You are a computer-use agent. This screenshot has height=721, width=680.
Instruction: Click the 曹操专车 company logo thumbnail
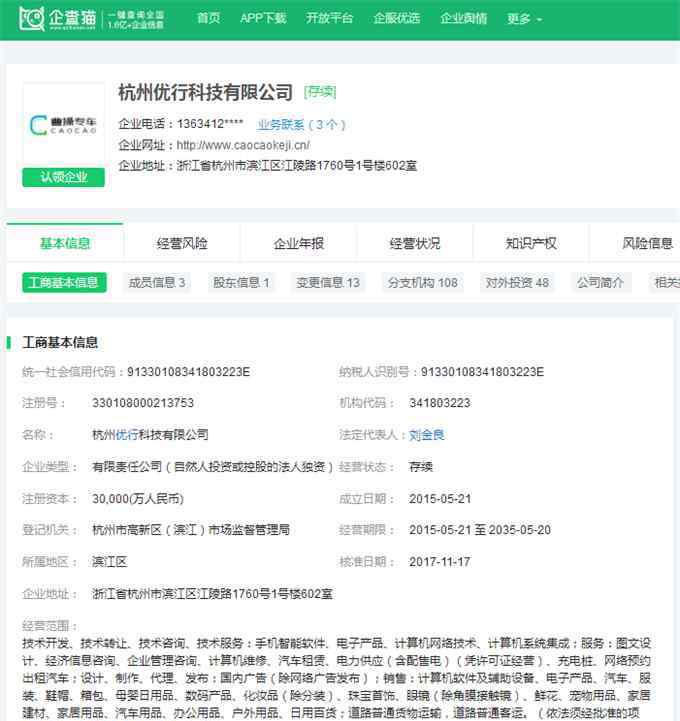[x=63, y=125]
